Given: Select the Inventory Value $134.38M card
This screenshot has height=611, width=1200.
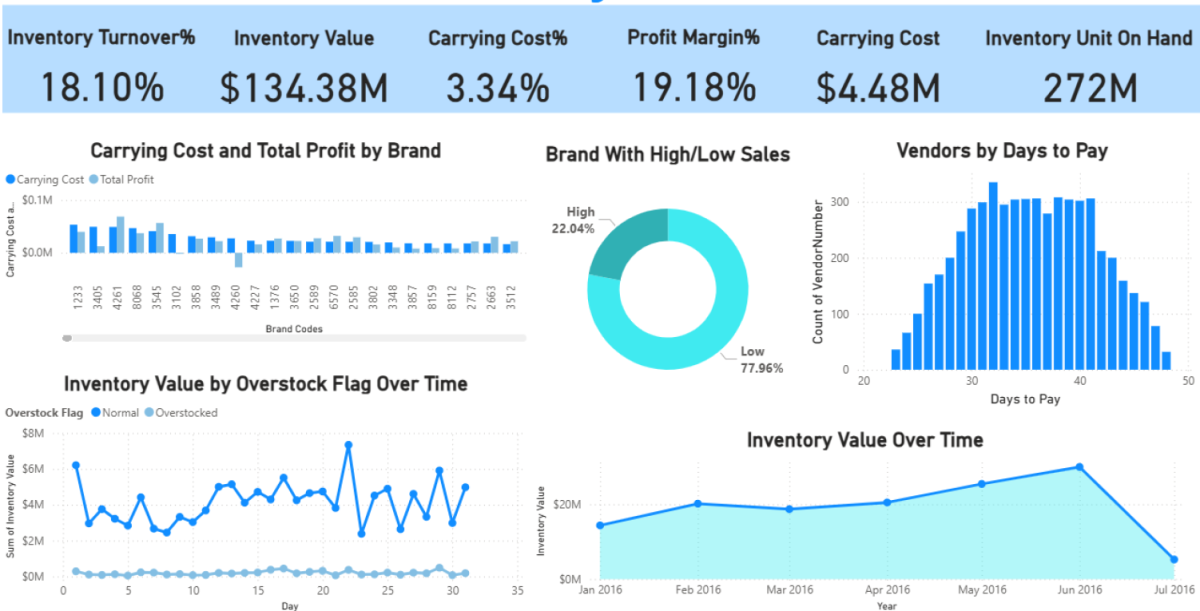Looking at the screenshot, I should pos(304,88).
